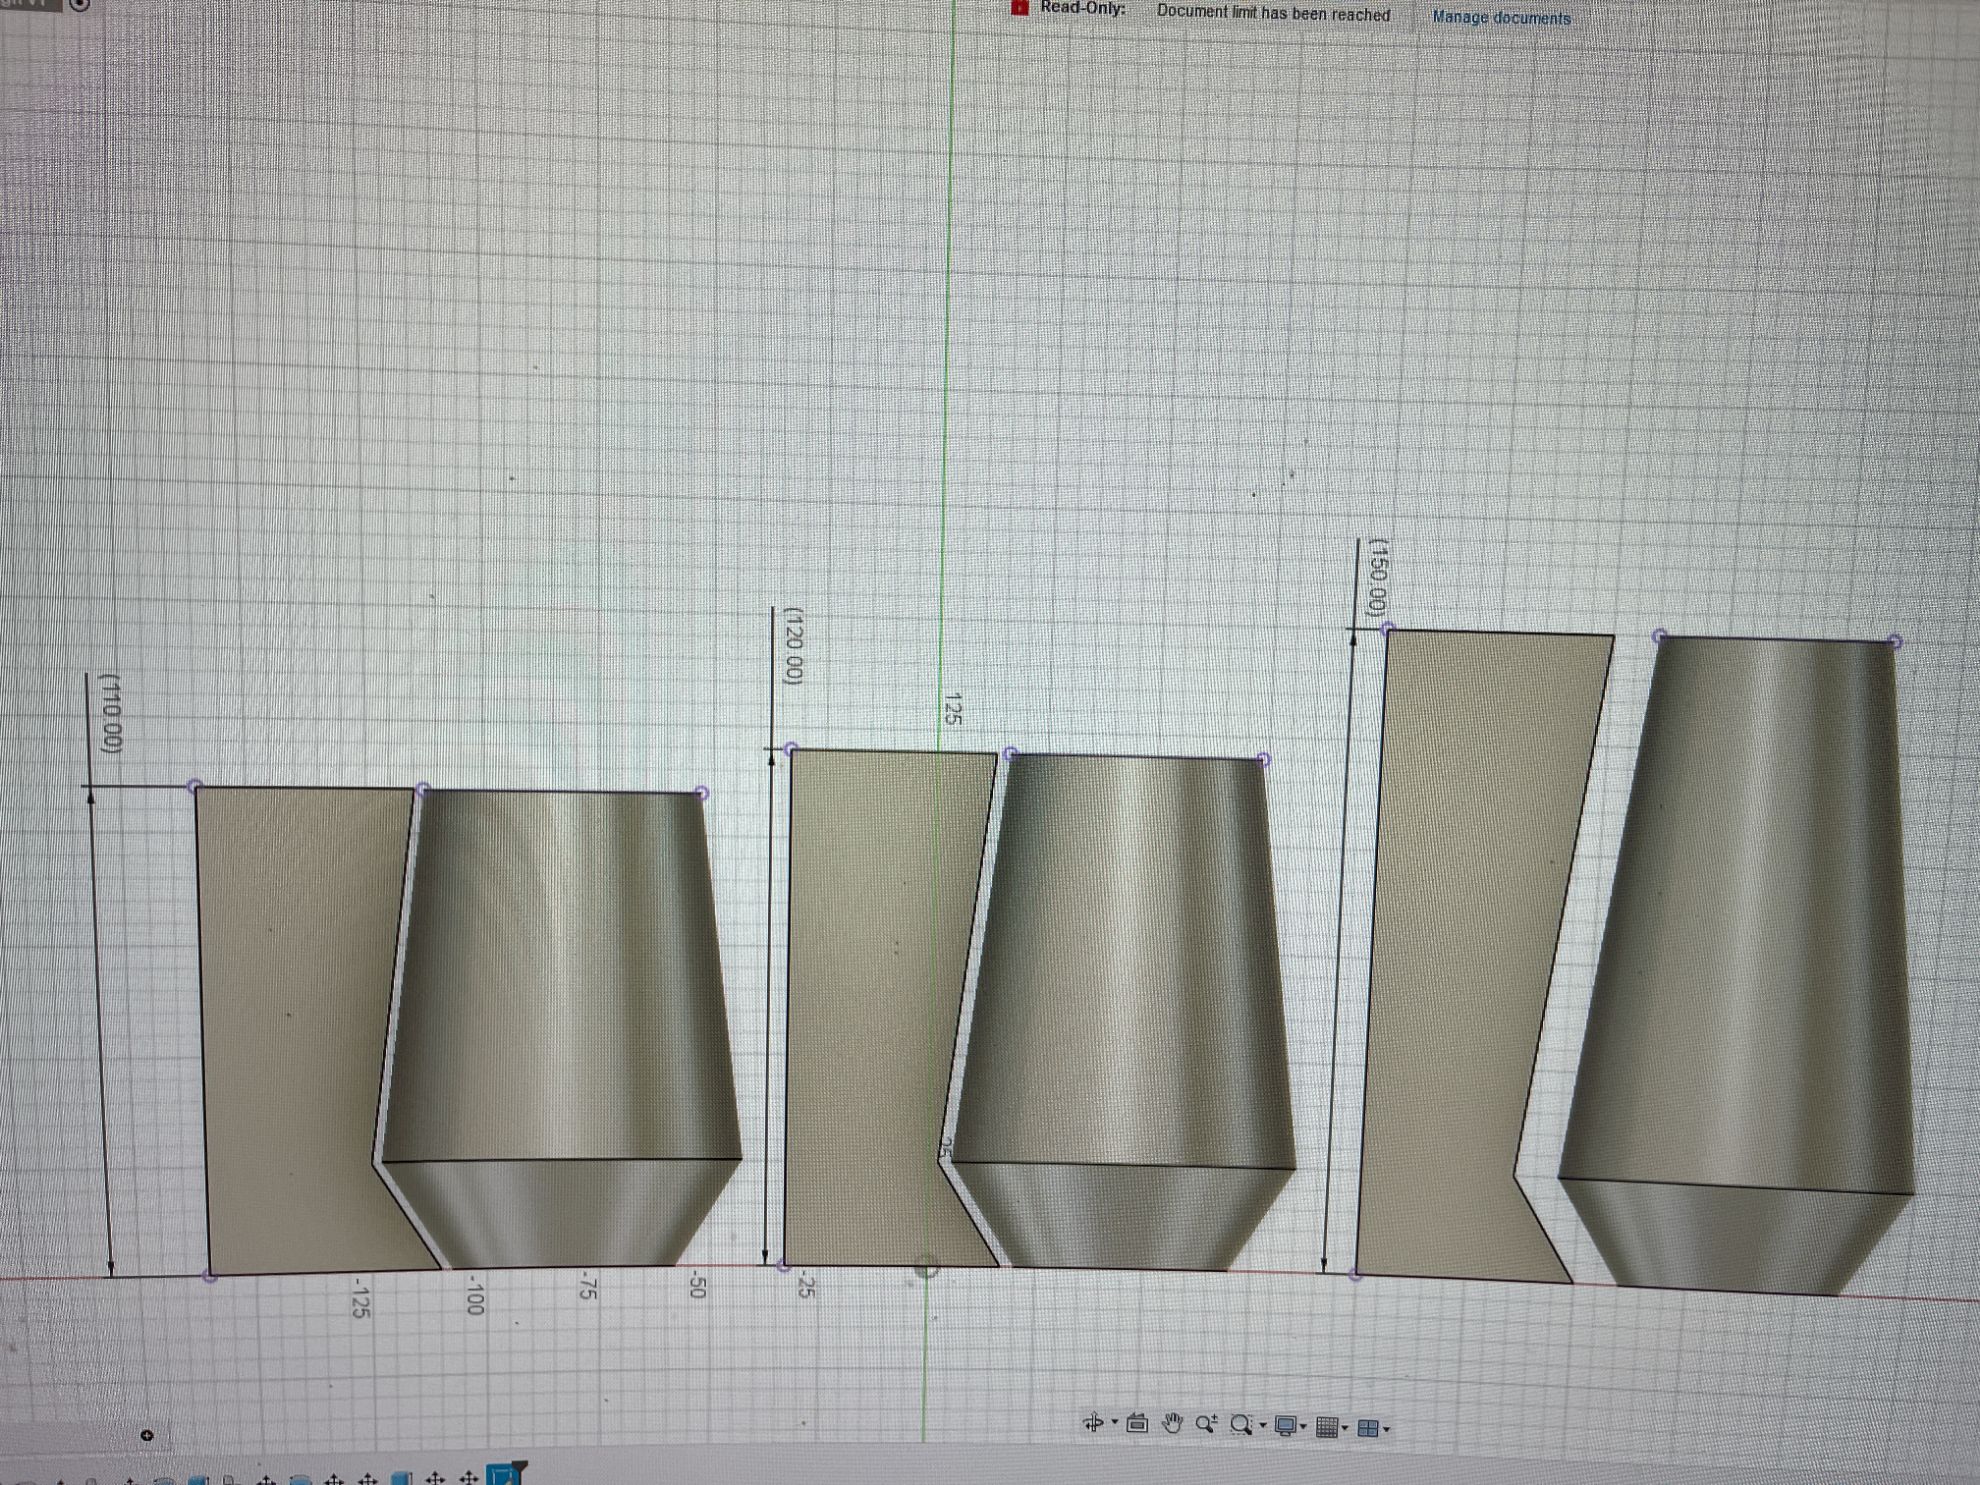The image size is (1980, 1485).
Task: Click the black circular plus comment icon
Action: point(147,1435)
